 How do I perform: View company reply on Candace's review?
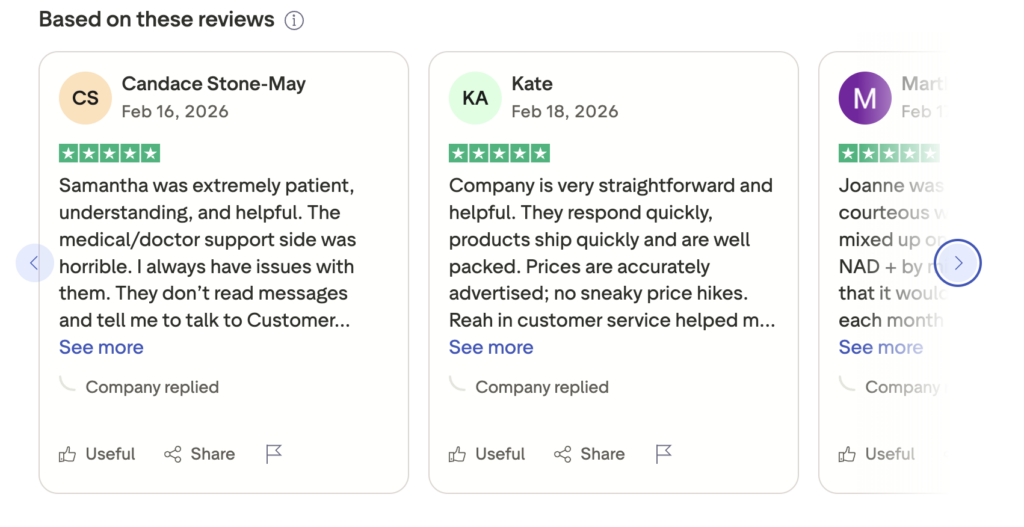[x=151, y=387]
